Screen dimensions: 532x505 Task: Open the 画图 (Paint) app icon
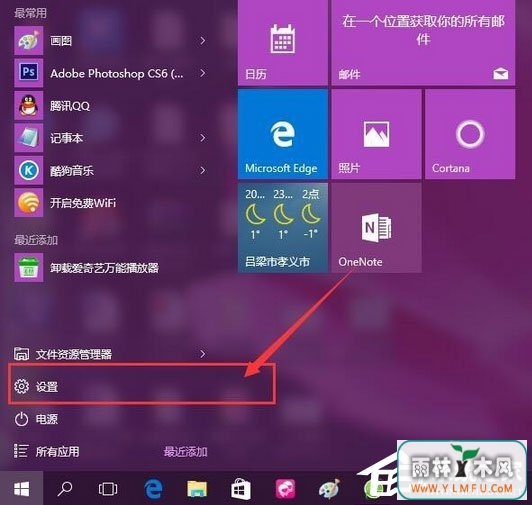coord(28,41)
